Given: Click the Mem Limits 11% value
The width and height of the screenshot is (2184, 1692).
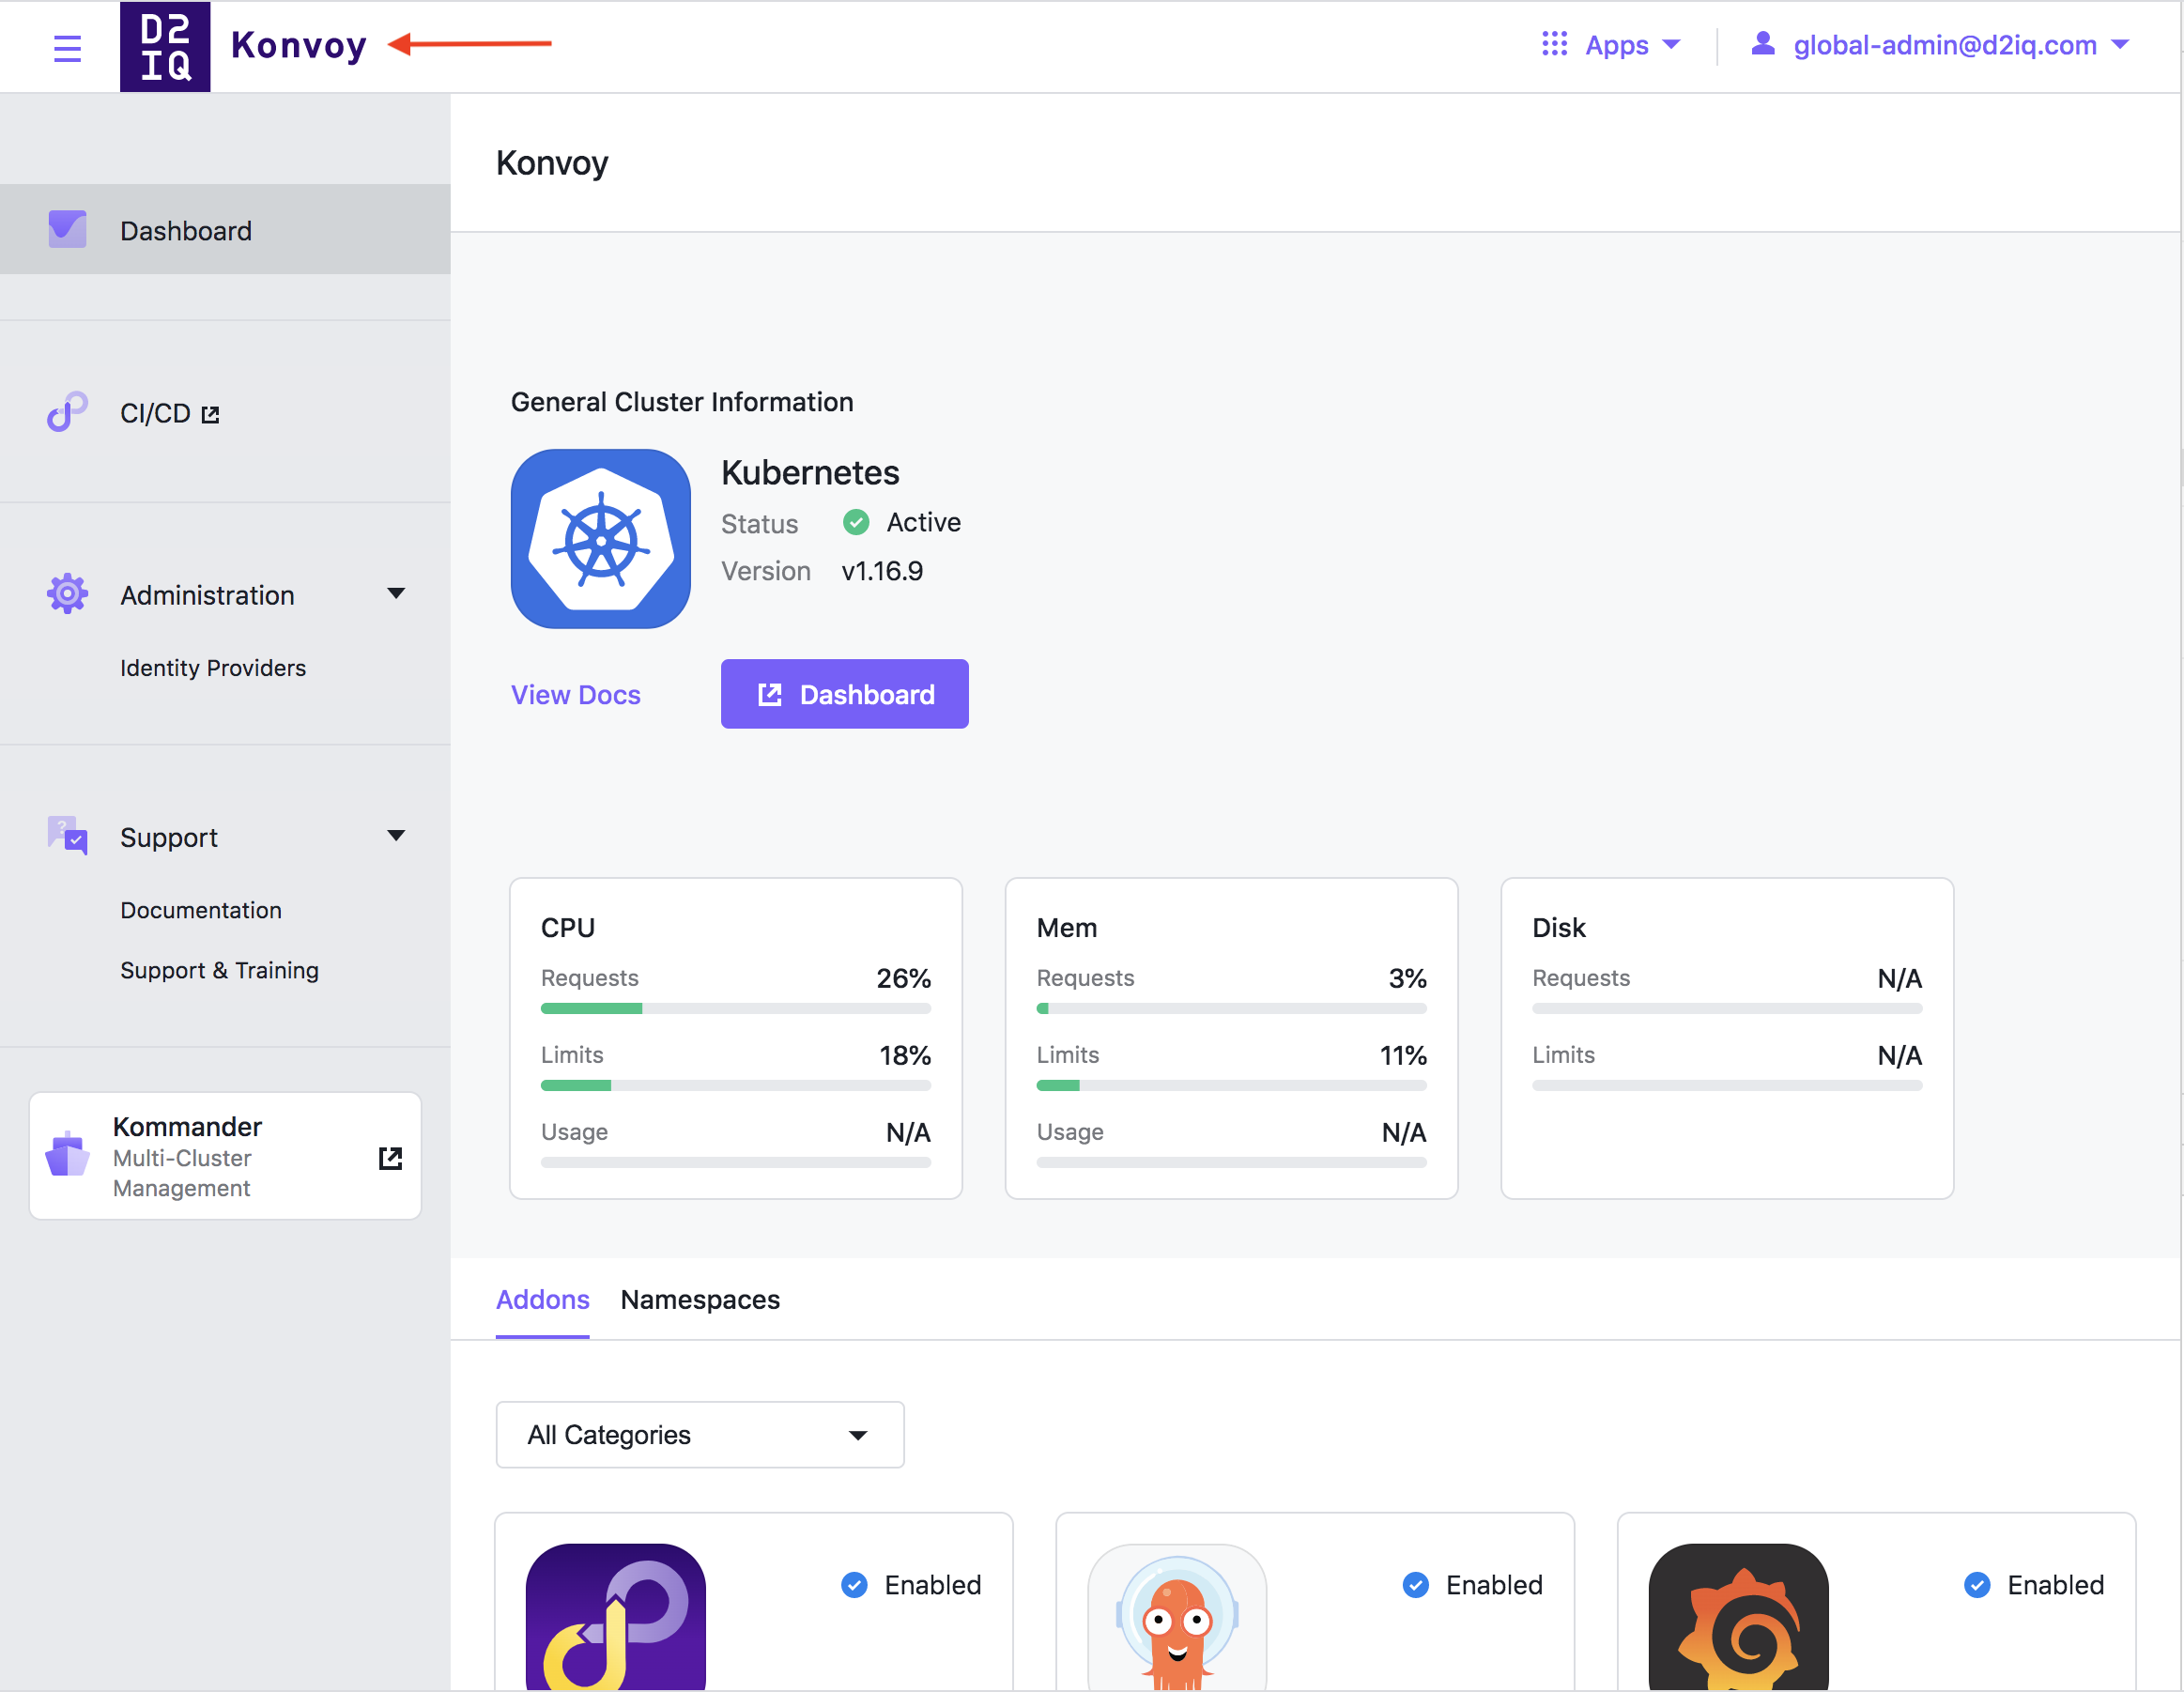Looking at the screenshot, I should (x=1403, y=1055).
